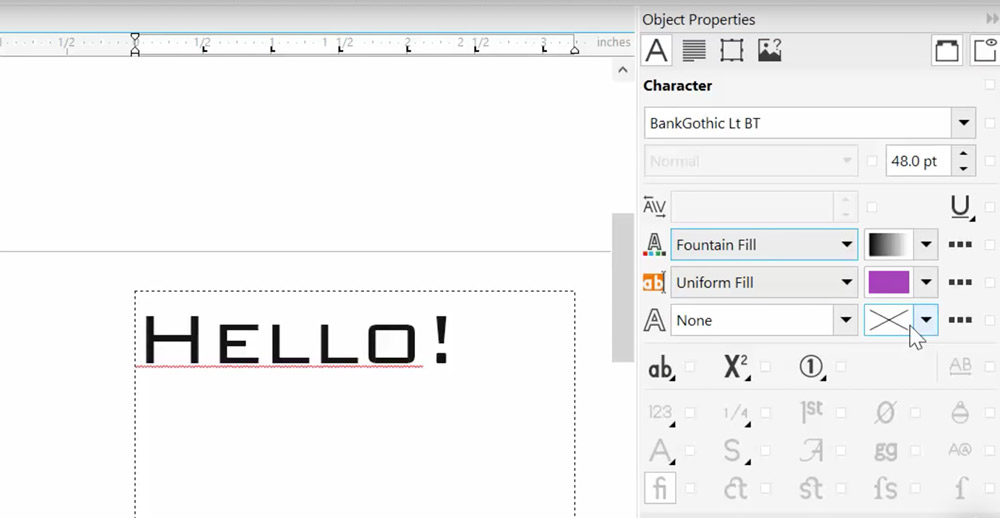
Task: Click the ornaments icon
Action: coord(960,413)
